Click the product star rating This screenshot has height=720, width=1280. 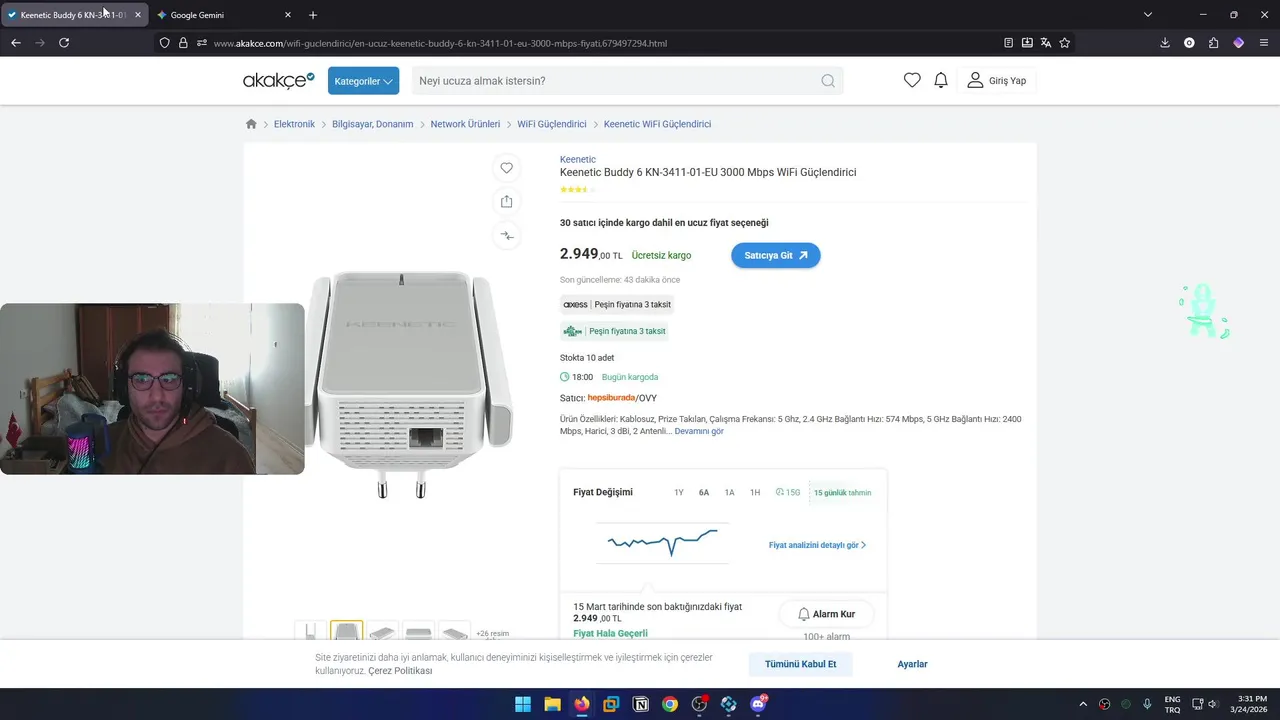[x=577, y=189]
